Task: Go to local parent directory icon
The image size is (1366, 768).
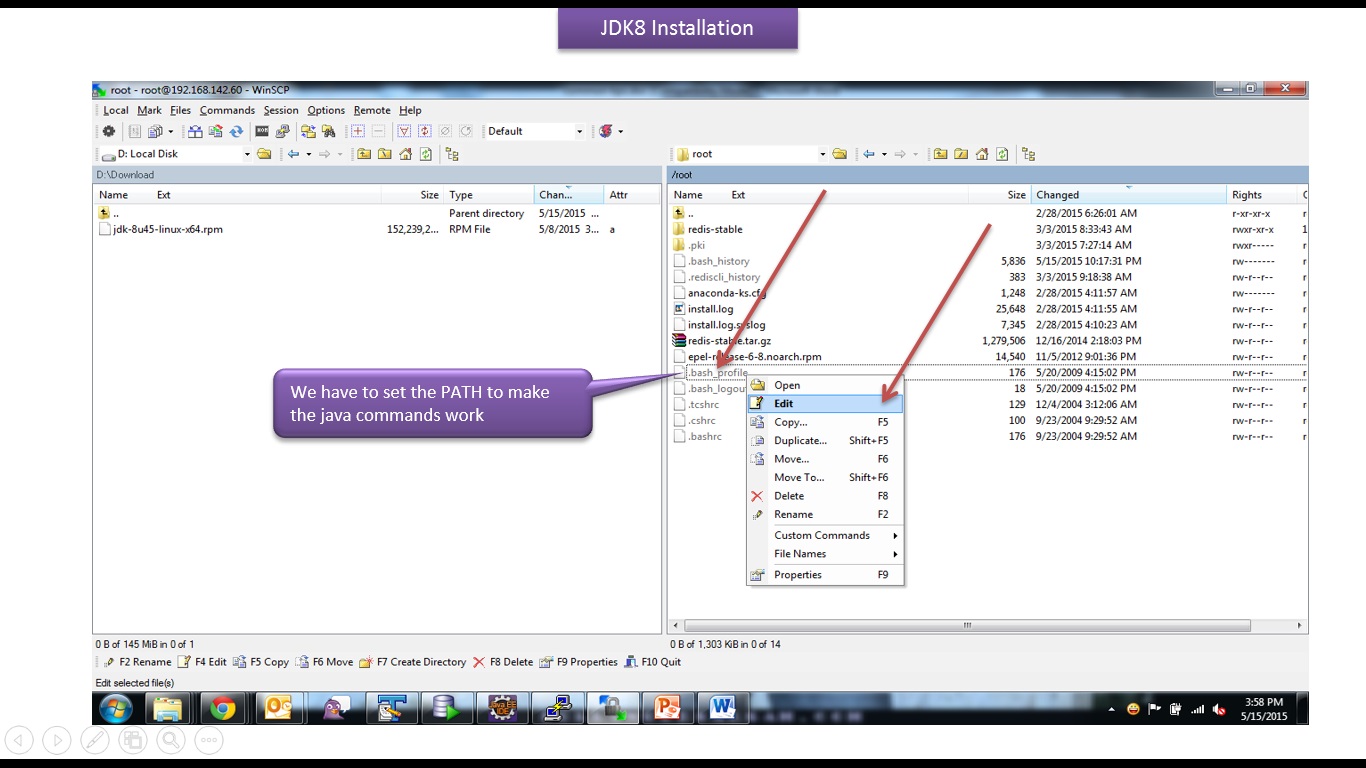Action: click(364, 154)
